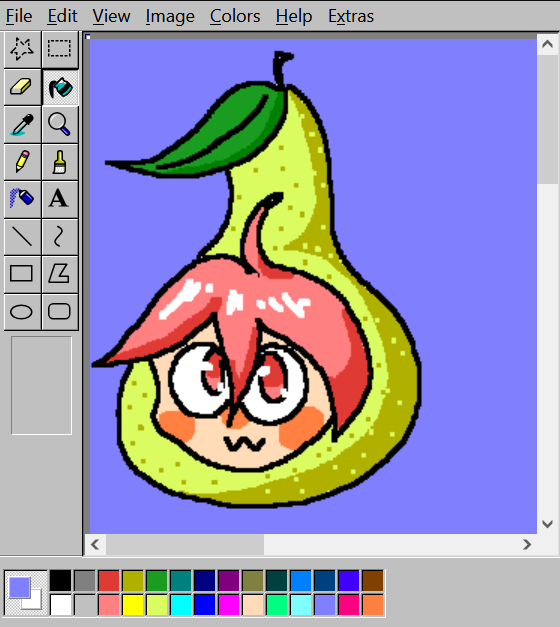Activate the Magnifier tool
The image size is (560, 627).
click(x=60, y=124)
